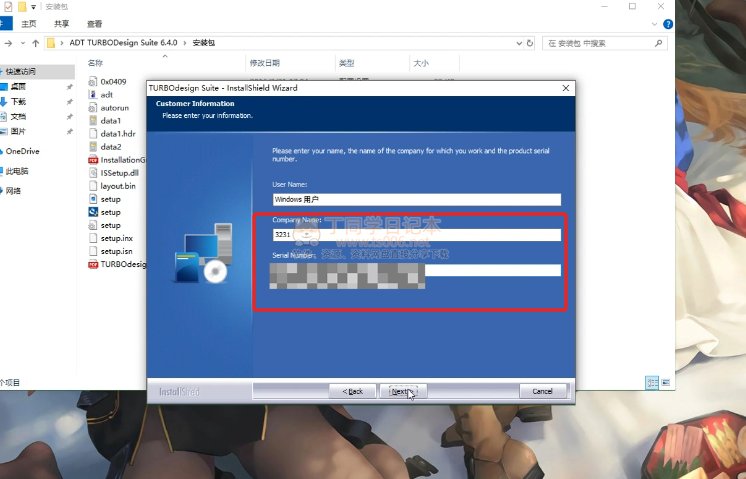746x479 pixels.
Task: Select the ISSetup.dll file icon
Action: tap(93, 173)
